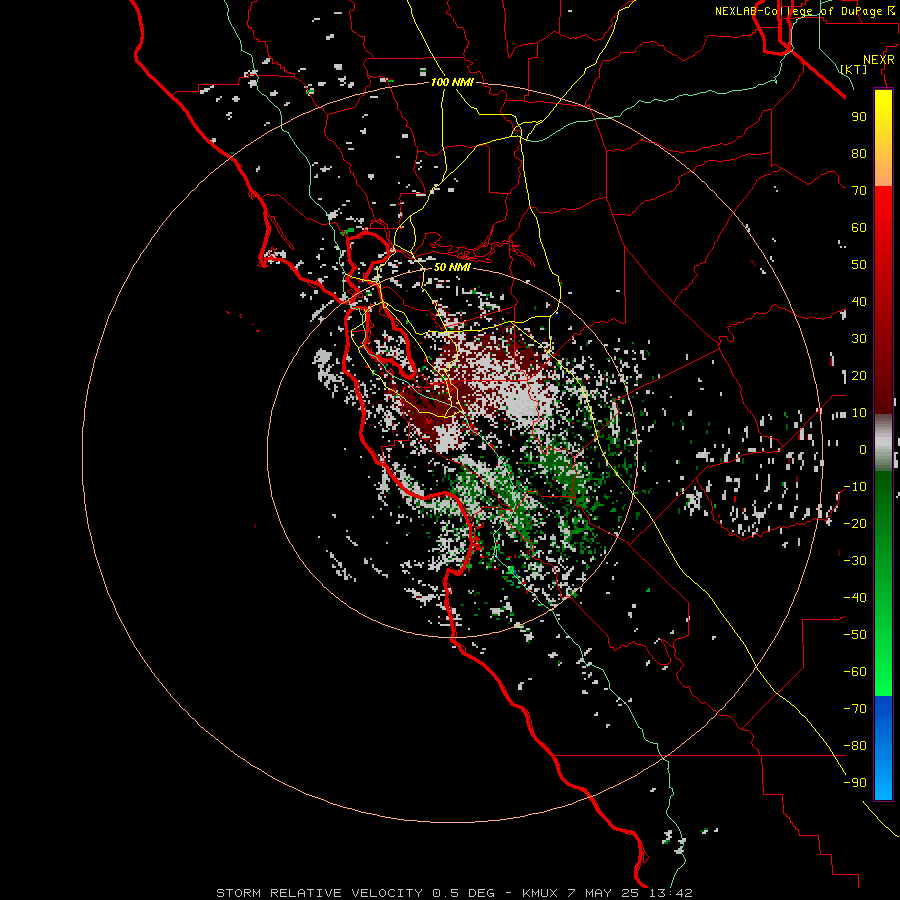Image resolution: width=900 pixels, height=900 pixels.
Task: Click the "-70" value on the velocity scale
Action: coord(855,709)
